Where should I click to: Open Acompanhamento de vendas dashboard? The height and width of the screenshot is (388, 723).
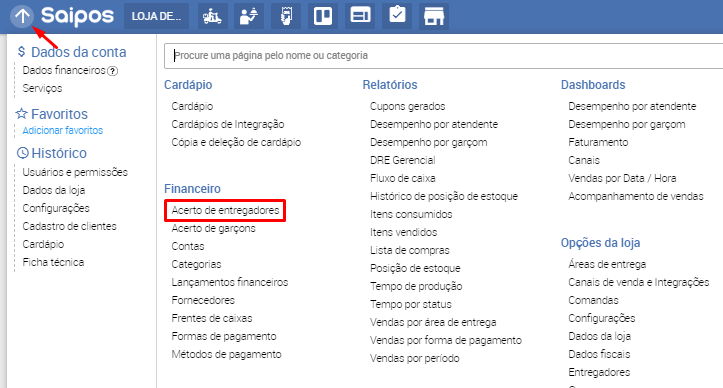pos(636,196)
